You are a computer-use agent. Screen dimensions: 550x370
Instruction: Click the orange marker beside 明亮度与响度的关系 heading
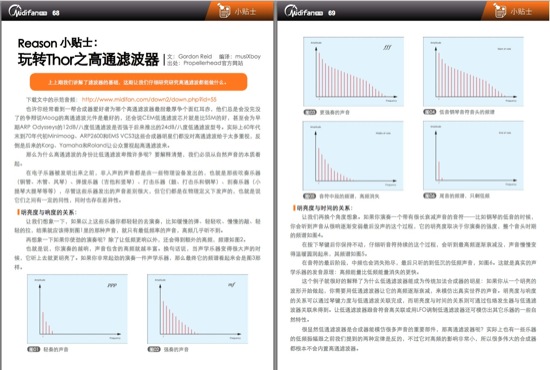(x=18, y=212)
